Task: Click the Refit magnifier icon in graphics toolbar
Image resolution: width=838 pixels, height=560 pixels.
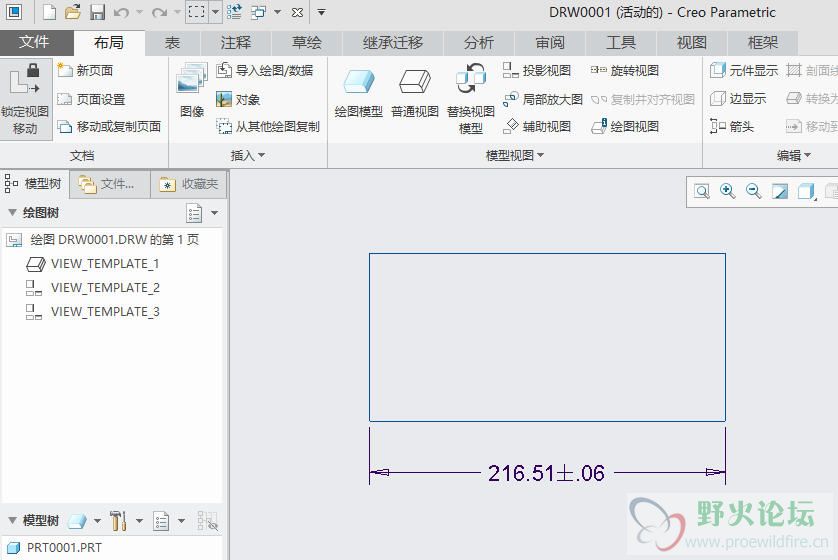Action: [702, 191]
